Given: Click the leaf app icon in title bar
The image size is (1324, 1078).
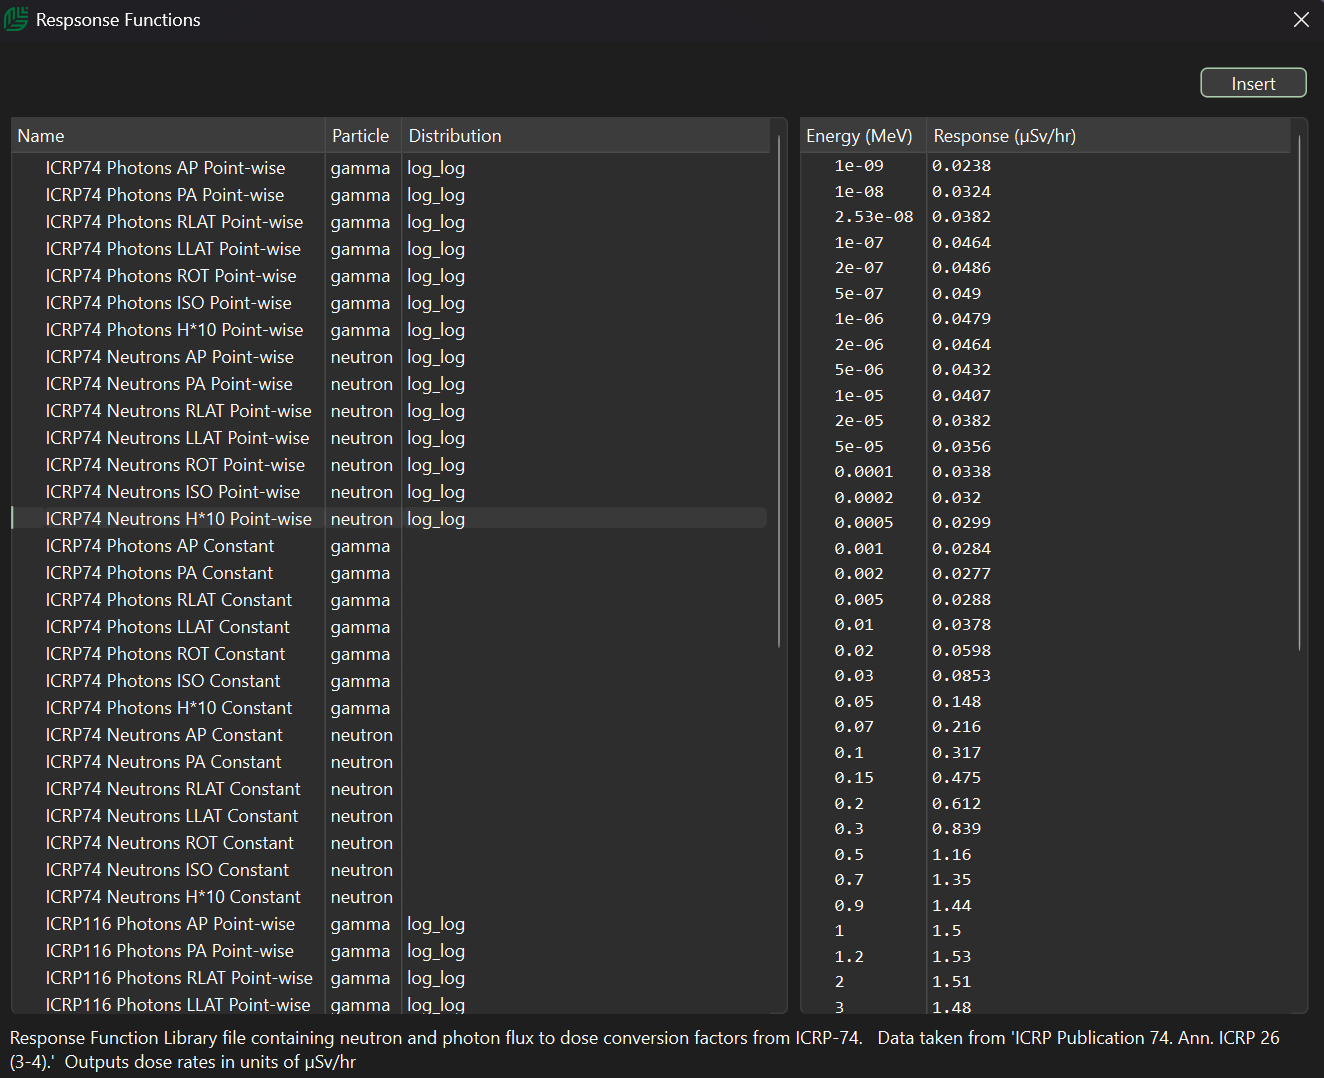Looking at the screenshot, I should [16, 19].
